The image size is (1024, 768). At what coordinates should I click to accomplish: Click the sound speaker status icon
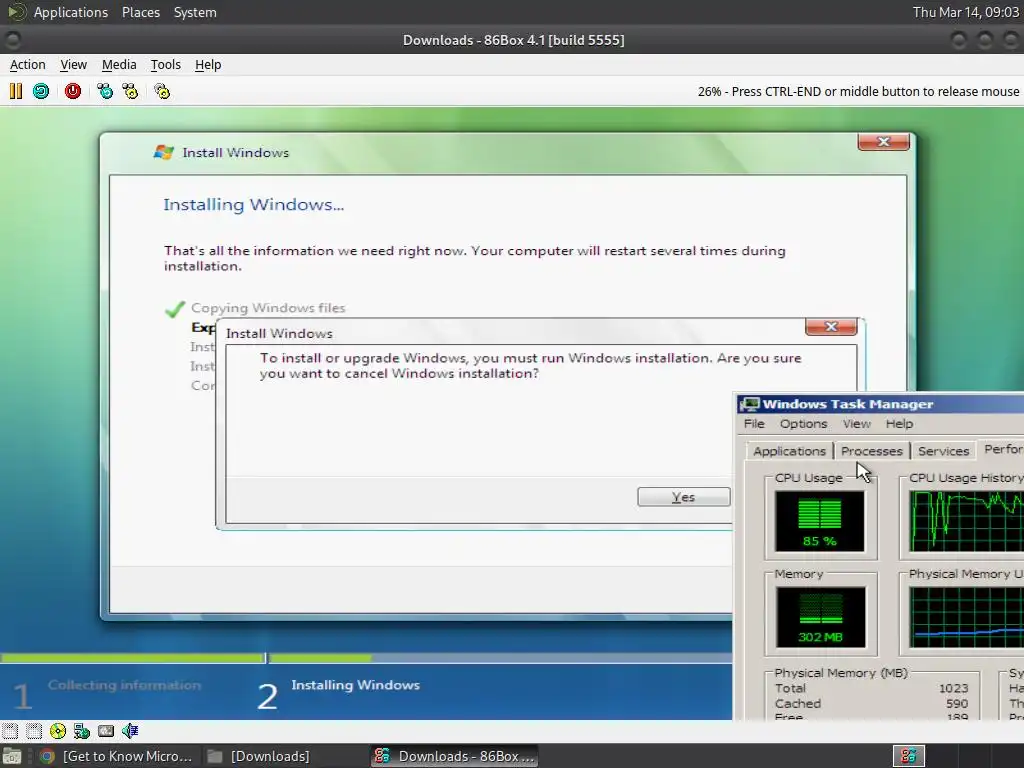[130, 731]
